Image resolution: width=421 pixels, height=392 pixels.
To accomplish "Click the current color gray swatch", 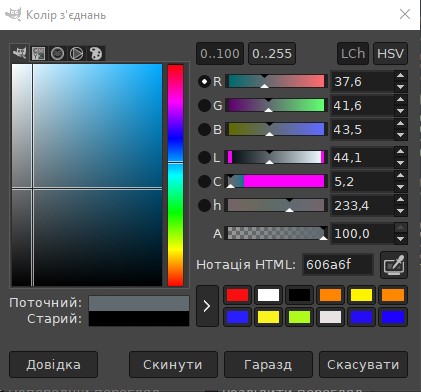I will (x=139, y=303).
